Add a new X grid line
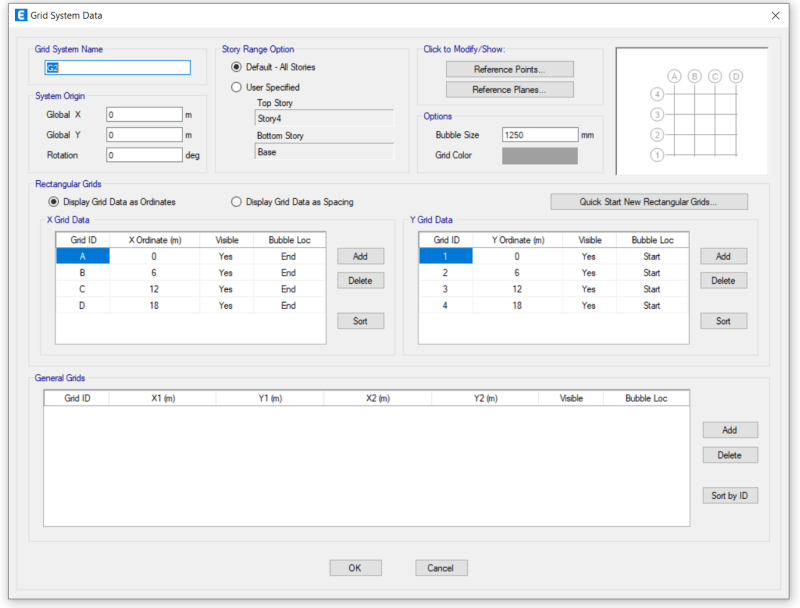This screenshot has height=608, width=800. (360, 256)
